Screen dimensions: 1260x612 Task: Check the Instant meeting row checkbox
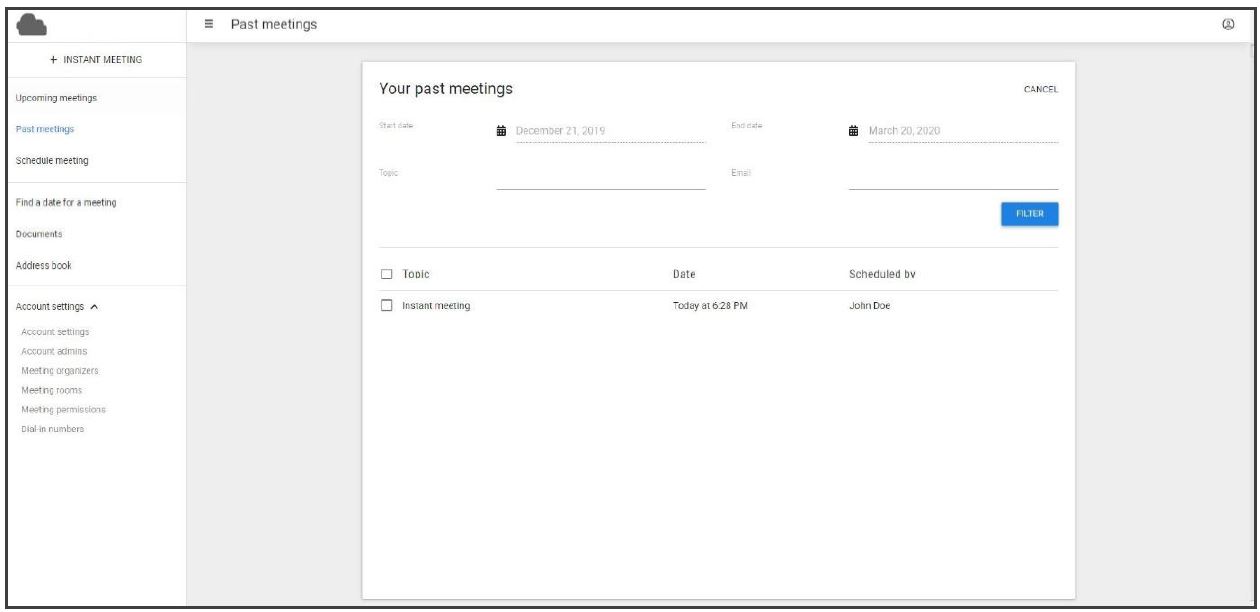386,306
